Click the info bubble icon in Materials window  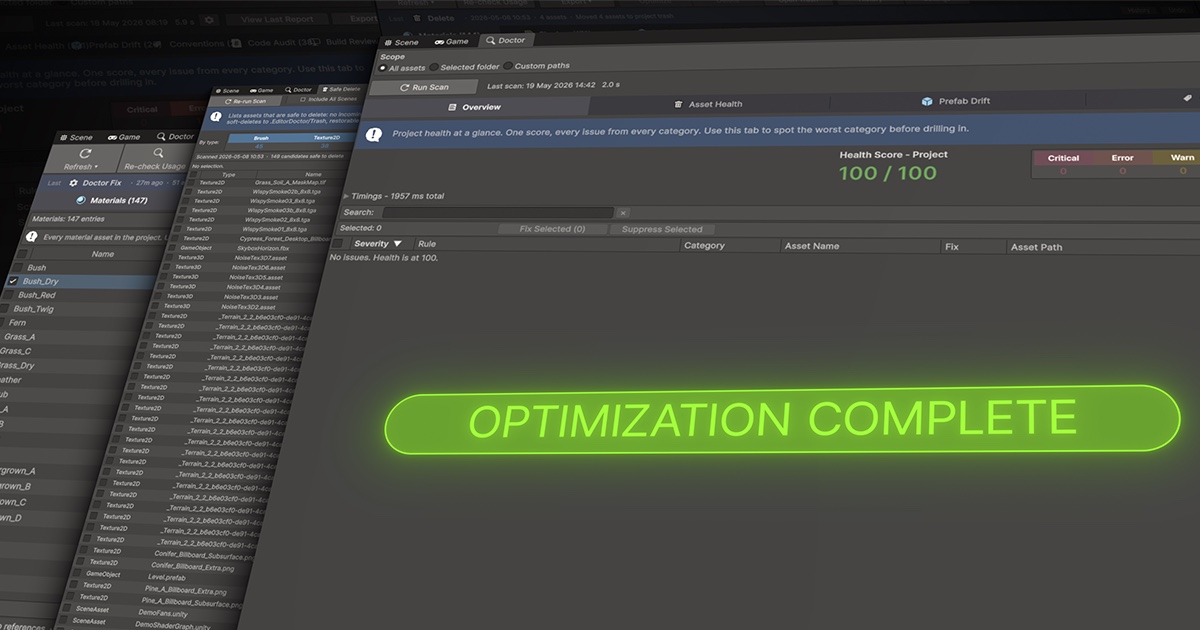33,237
